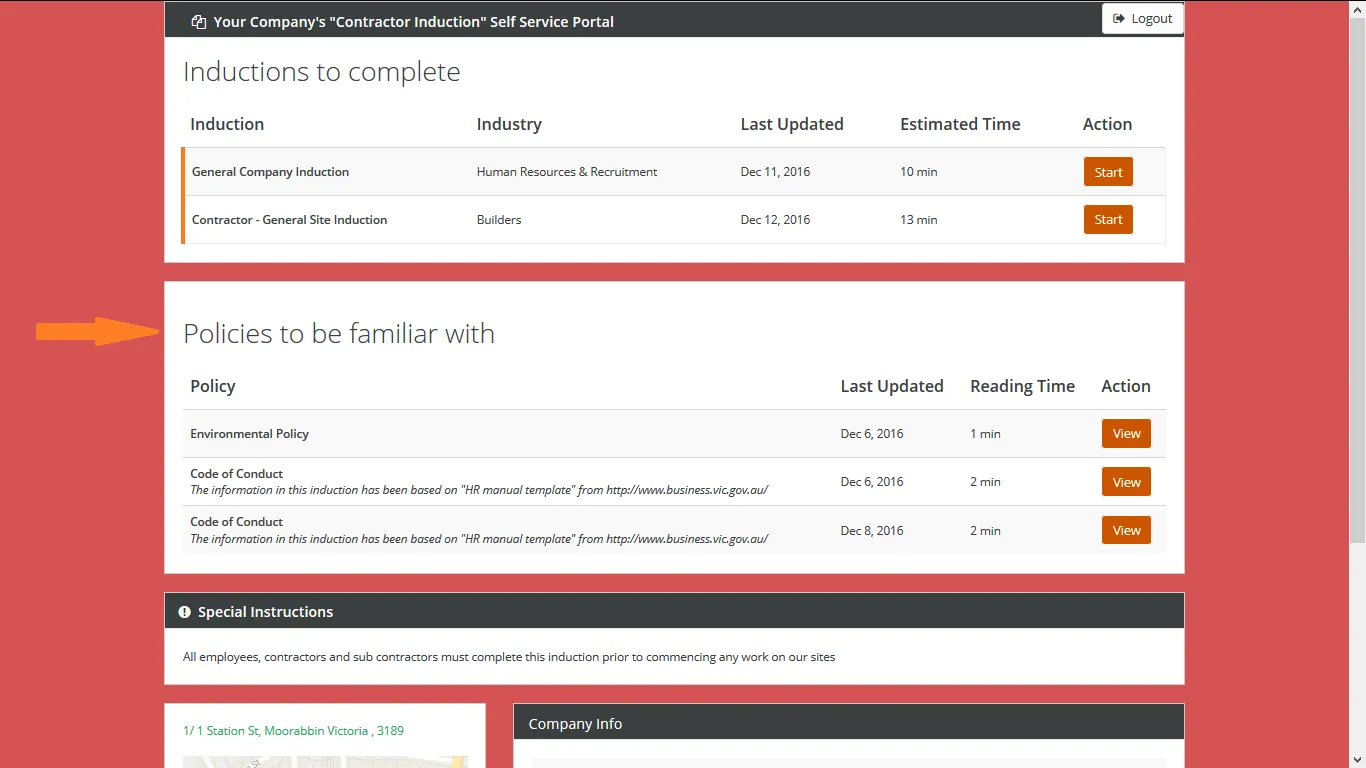Click the page vertical scrollbar

[1357, 280]
